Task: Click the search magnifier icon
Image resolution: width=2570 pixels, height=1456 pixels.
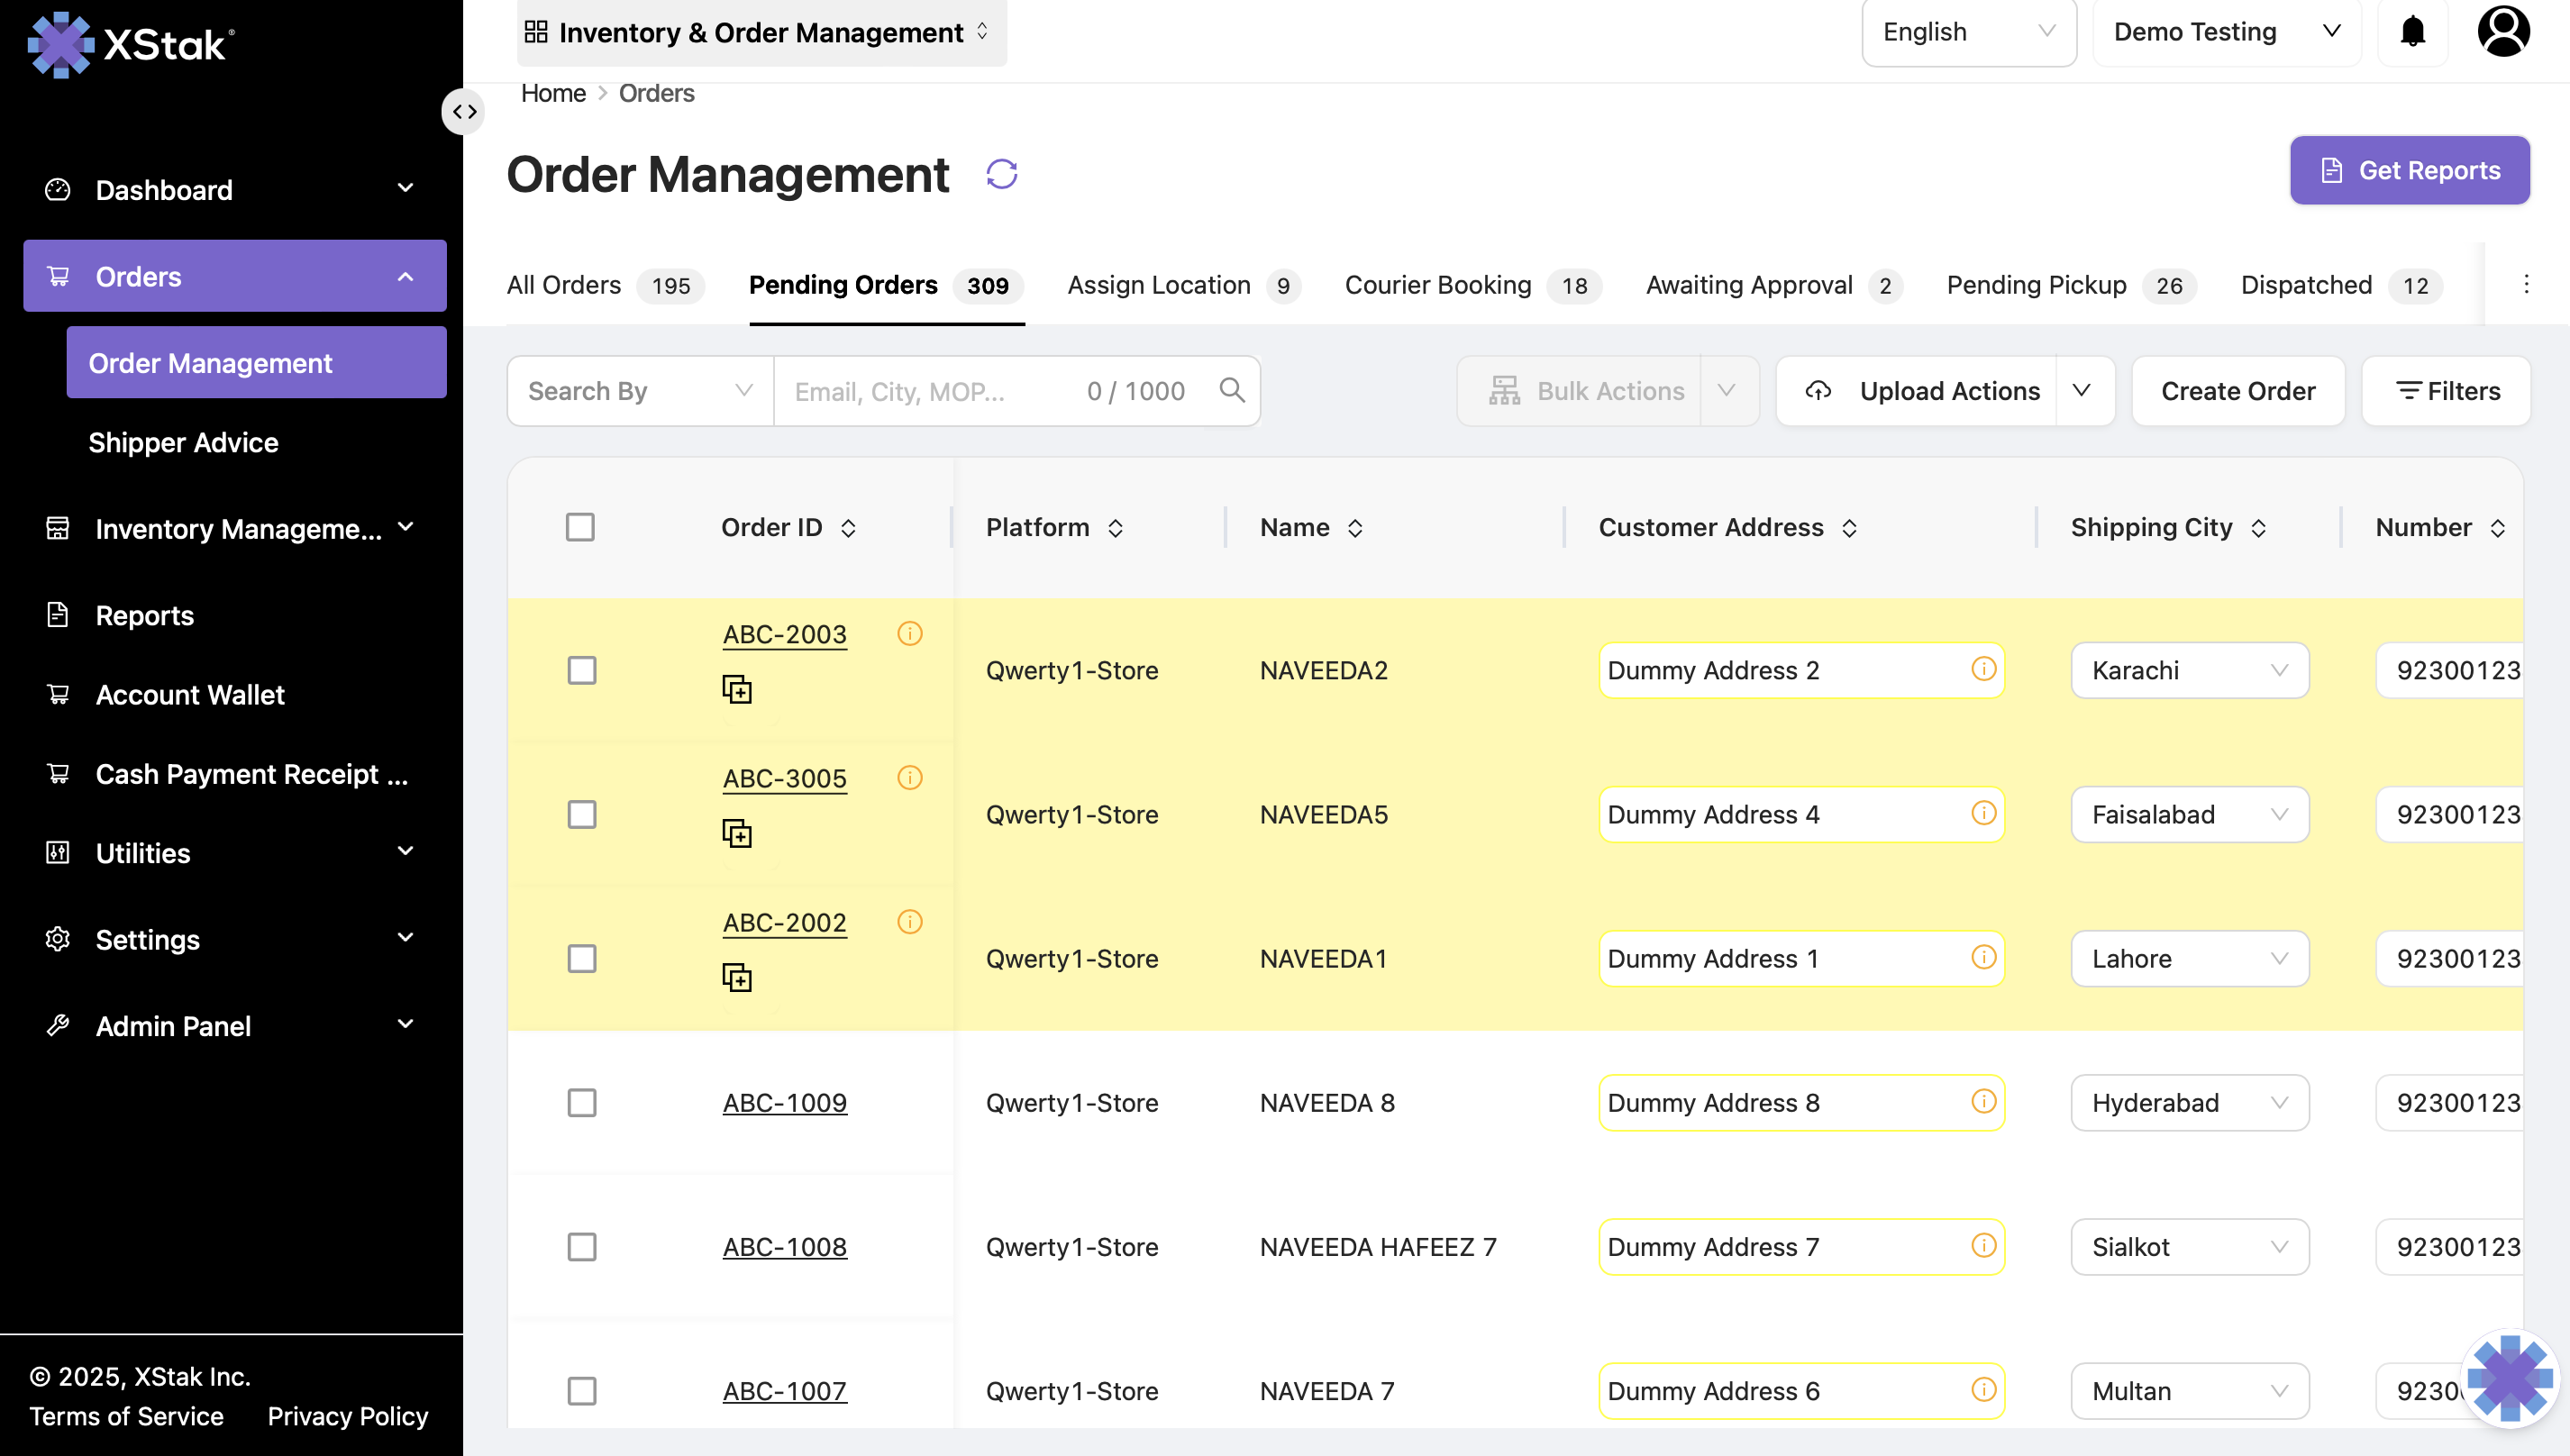Action: pyautogui.click(x=1232, y=390)
